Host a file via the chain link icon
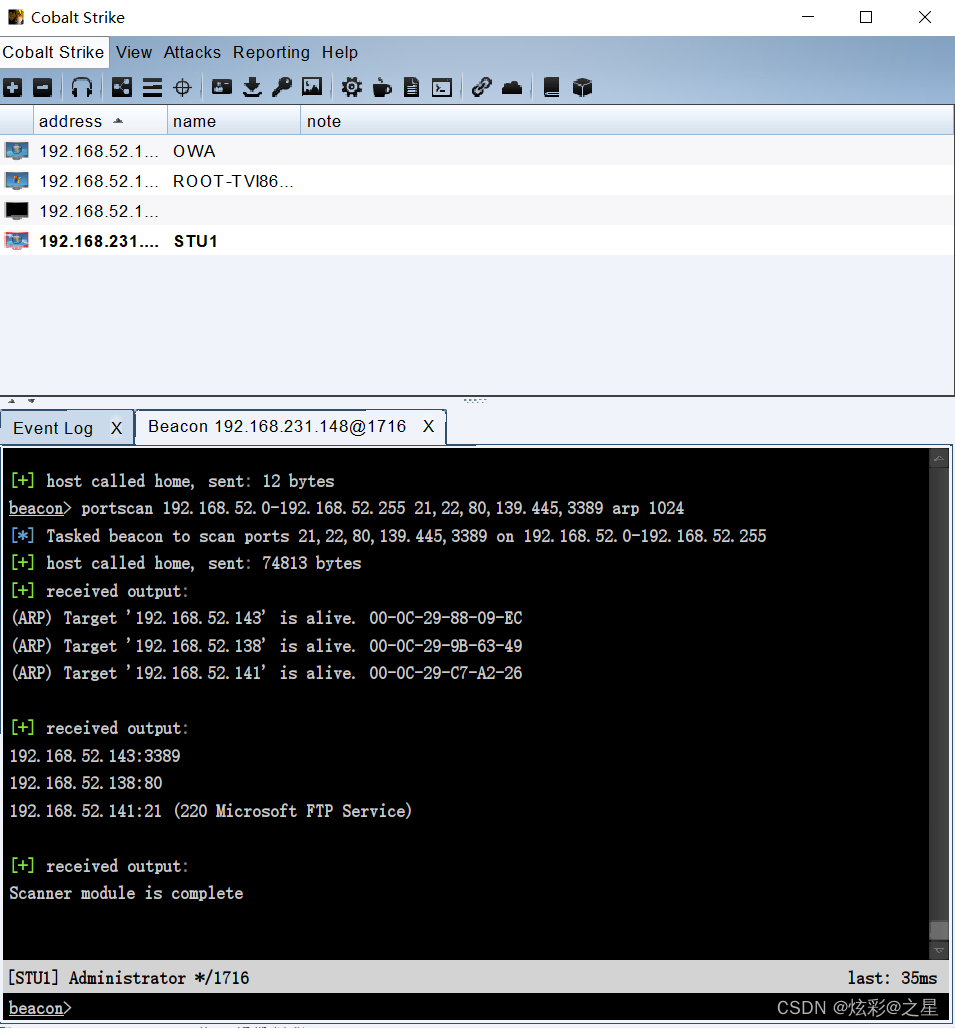The image size is (955, 1028). point(481,87)
